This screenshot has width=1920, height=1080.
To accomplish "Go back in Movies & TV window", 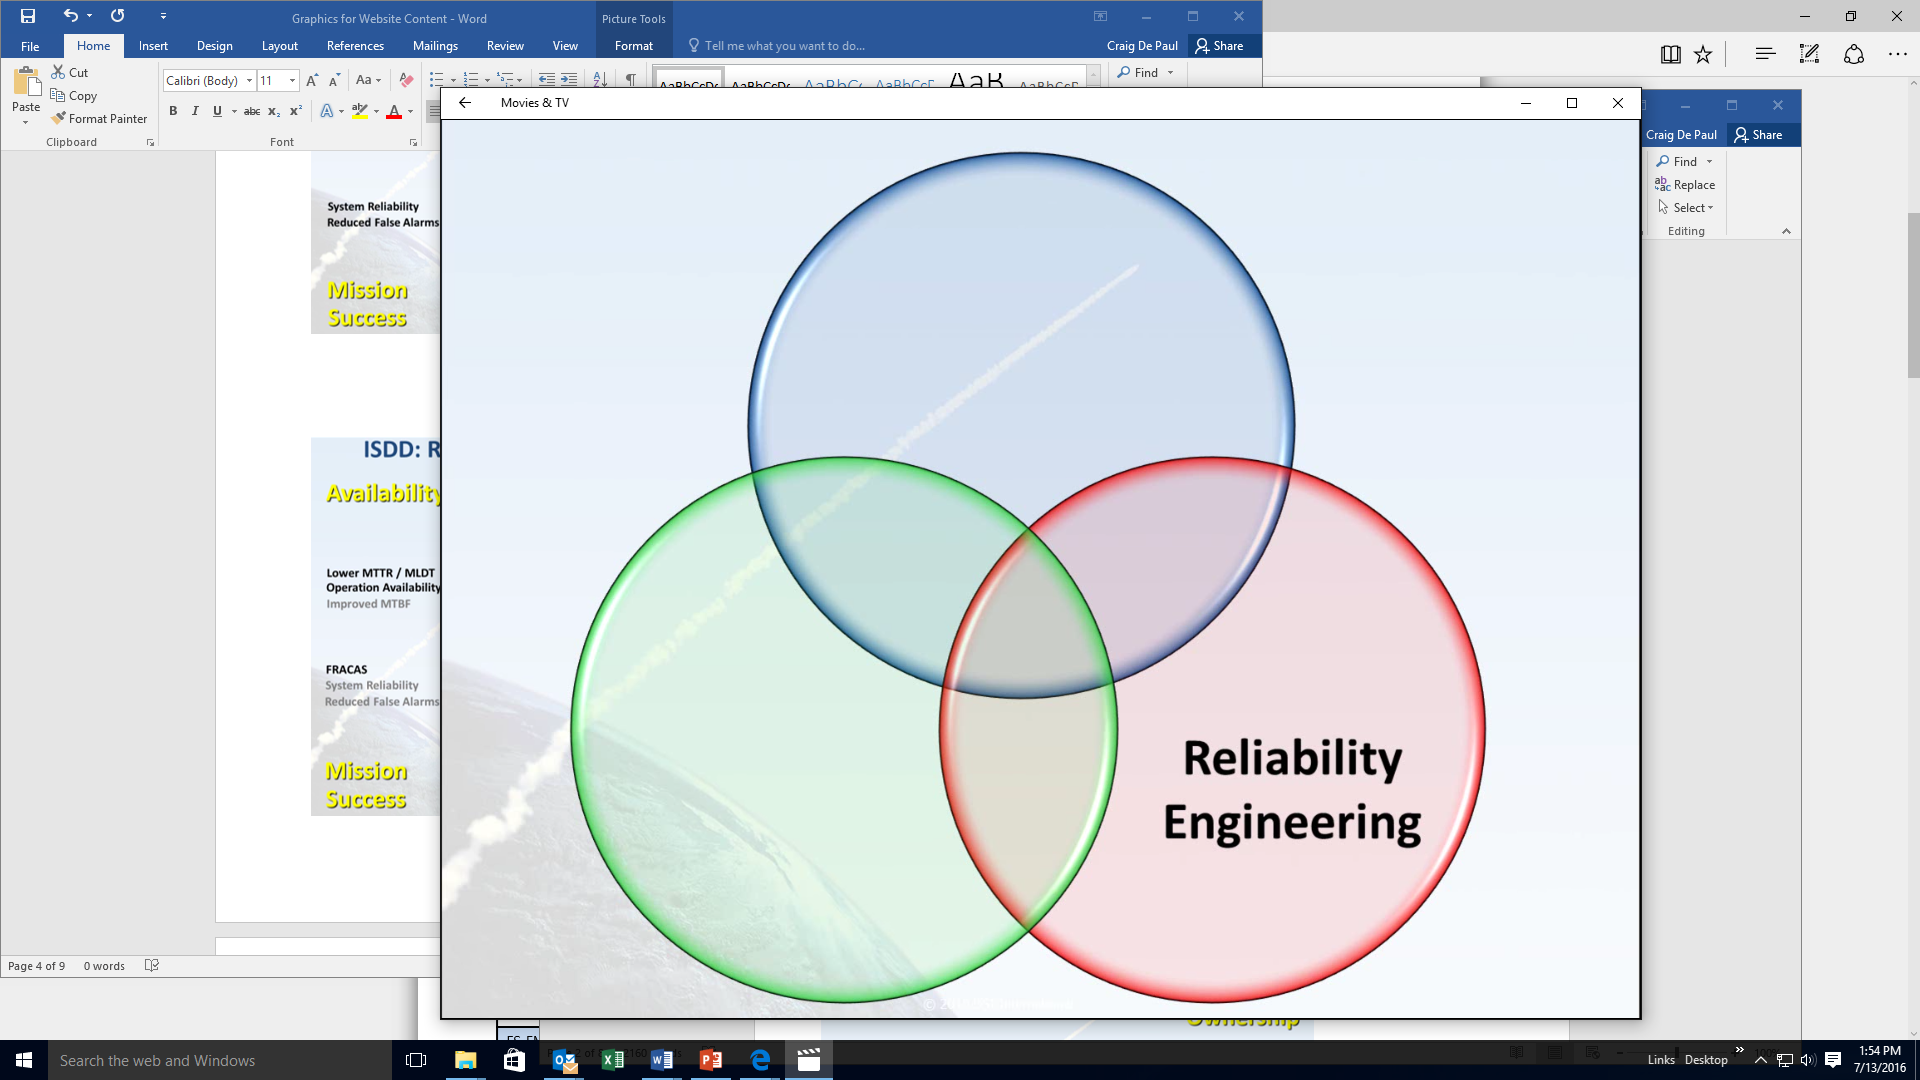I will (465, 103).
